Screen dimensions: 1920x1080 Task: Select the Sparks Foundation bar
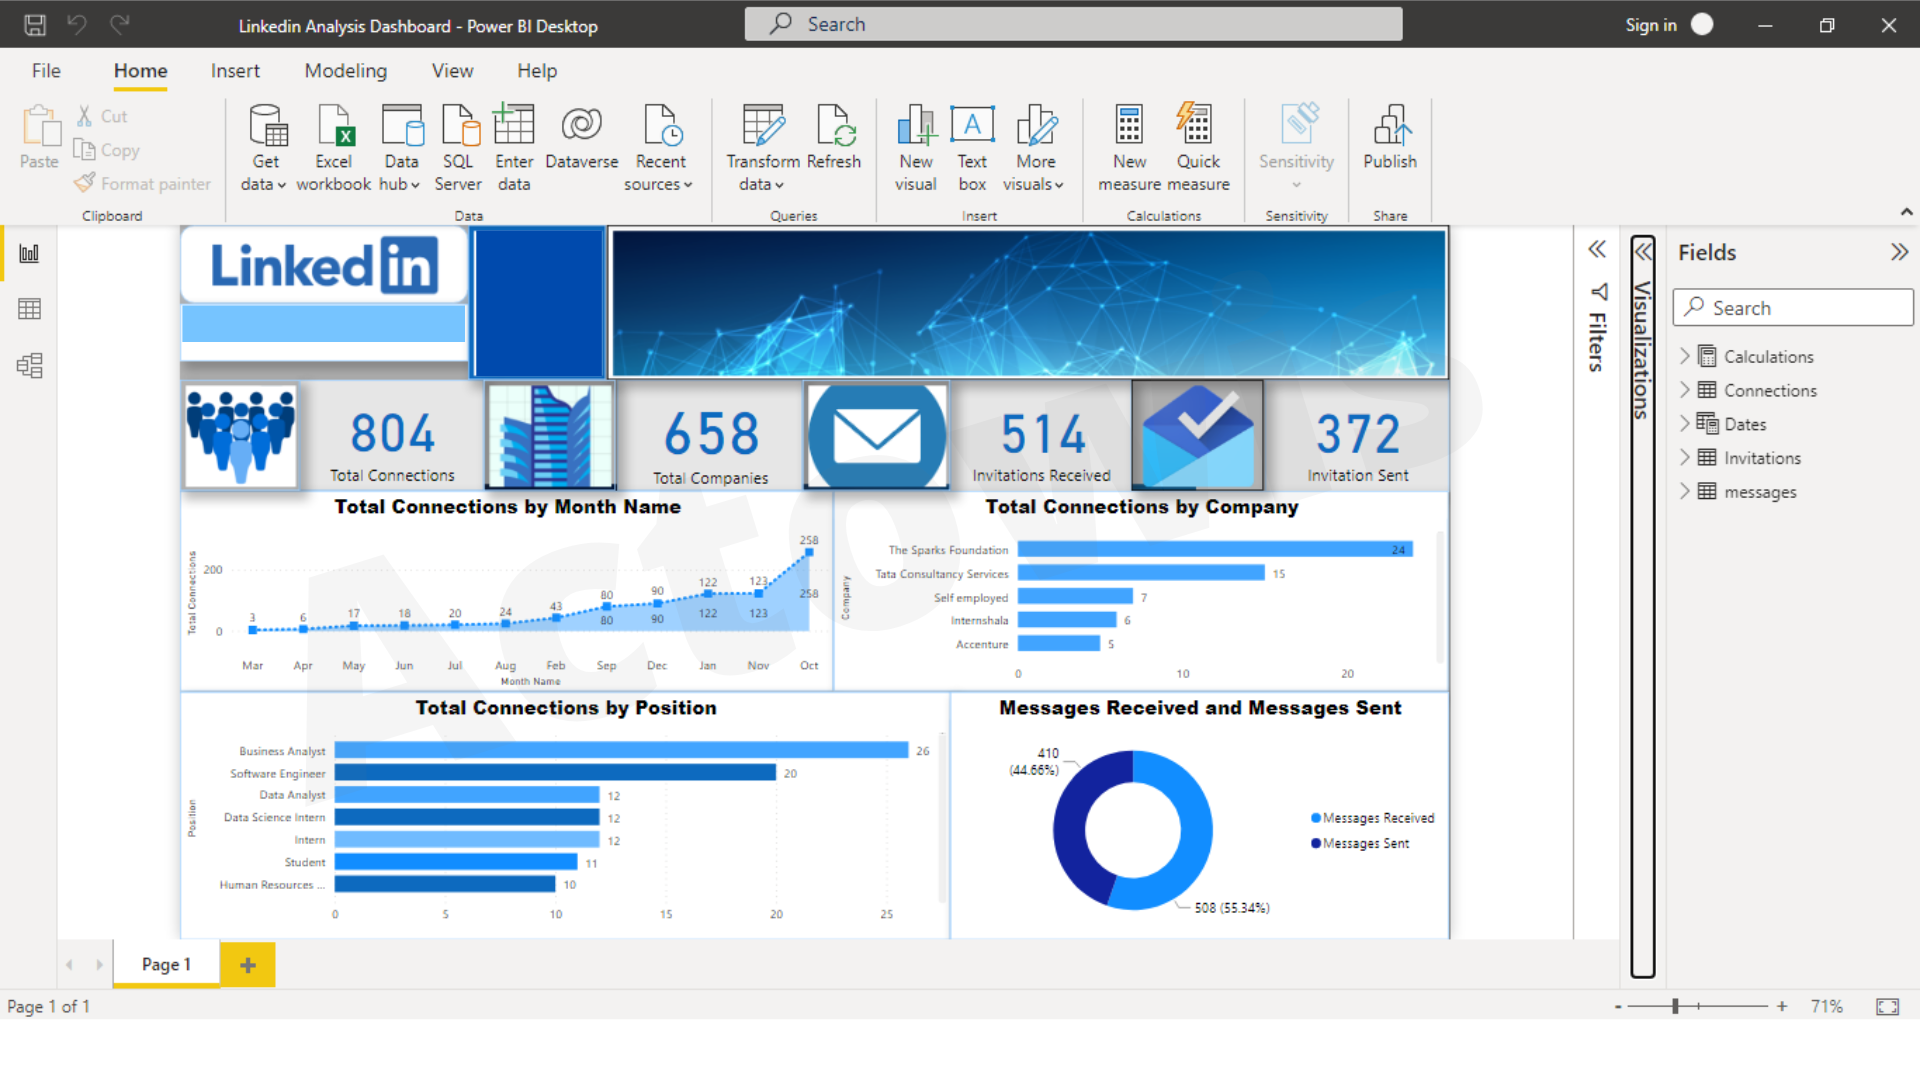point(1215,549)
